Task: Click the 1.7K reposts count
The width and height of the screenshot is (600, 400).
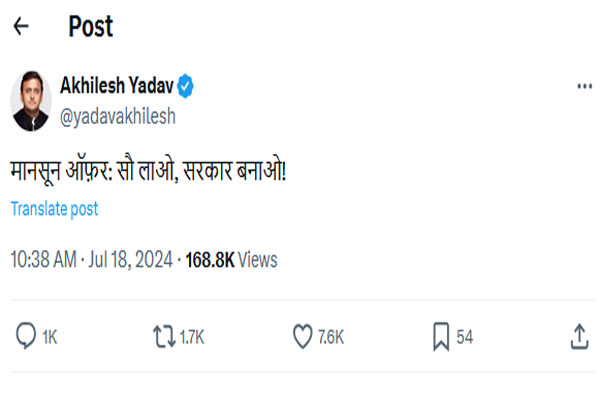Action: (192, 338)
